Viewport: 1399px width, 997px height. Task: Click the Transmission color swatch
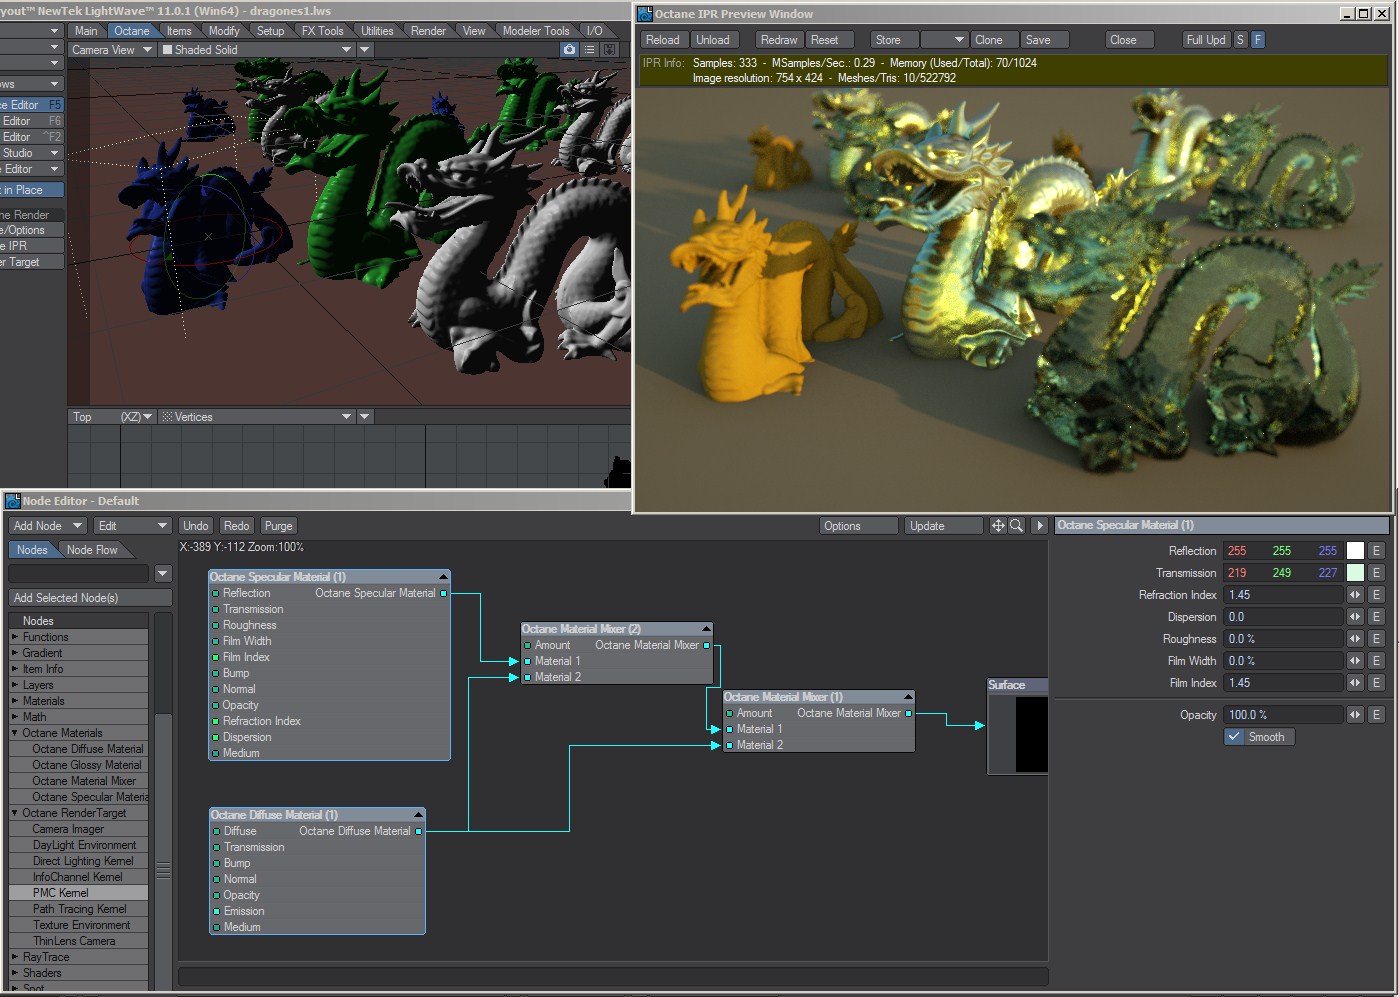click(x=1355, y=573)
